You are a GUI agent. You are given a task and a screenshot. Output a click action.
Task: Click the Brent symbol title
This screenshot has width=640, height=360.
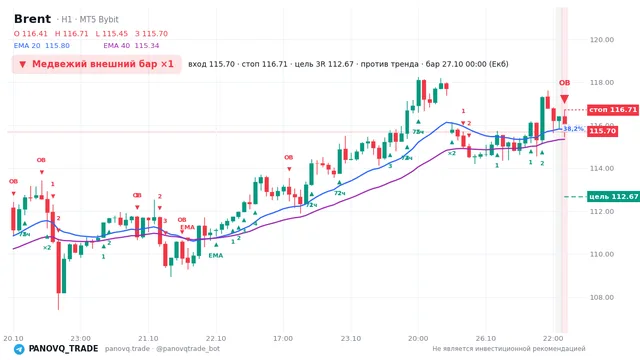click(32, 19)
